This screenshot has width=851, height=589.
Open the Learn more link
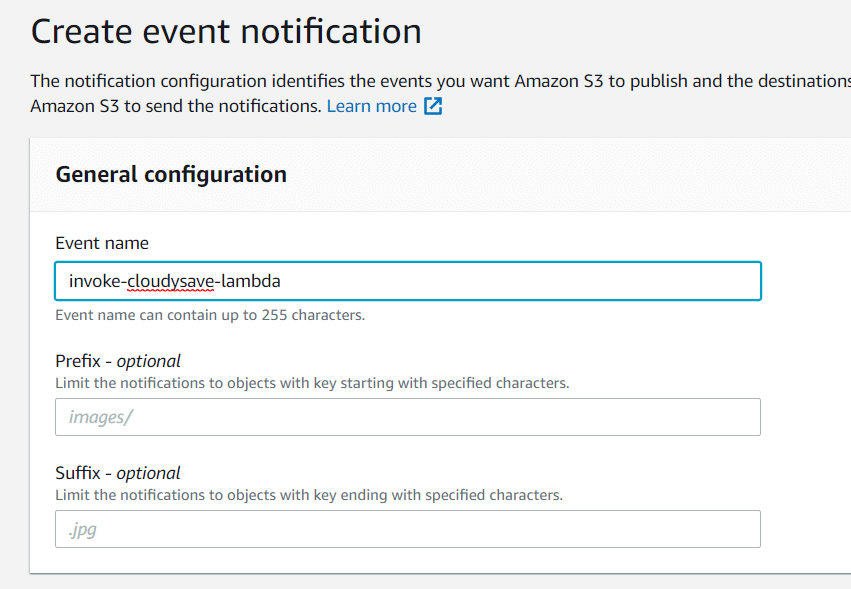372,106
